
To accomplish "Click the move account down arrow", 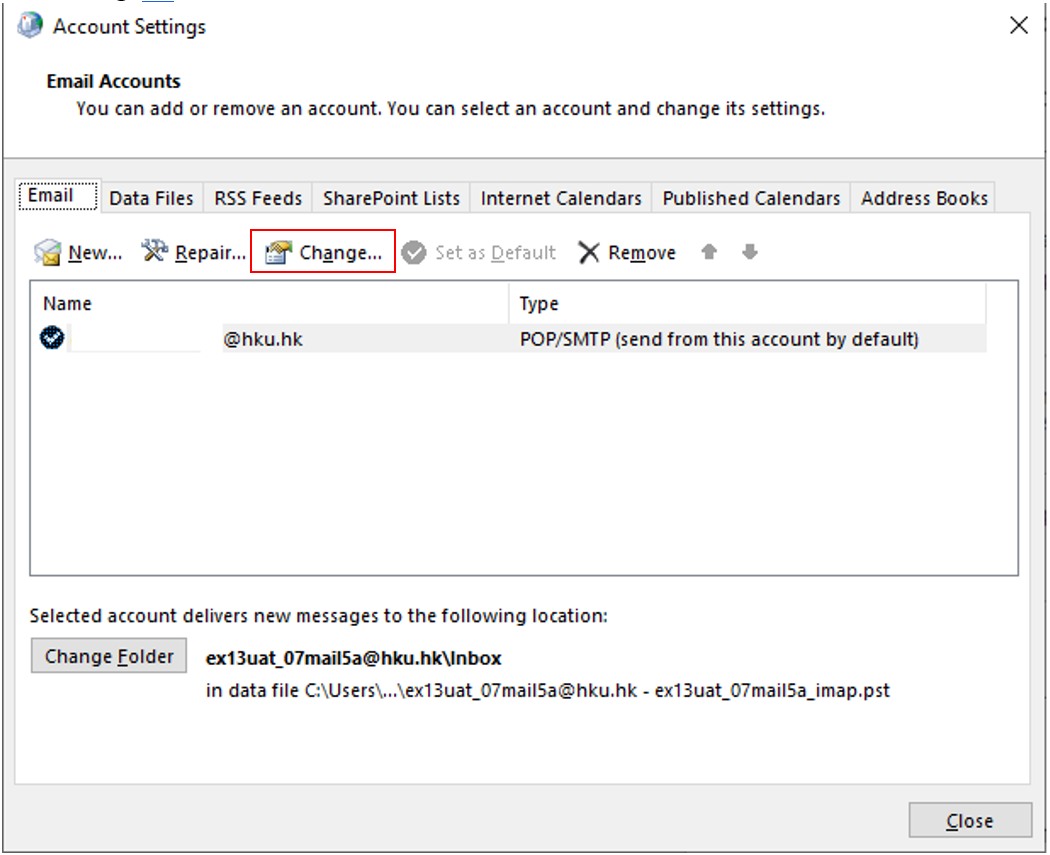I will pos(749,252).
